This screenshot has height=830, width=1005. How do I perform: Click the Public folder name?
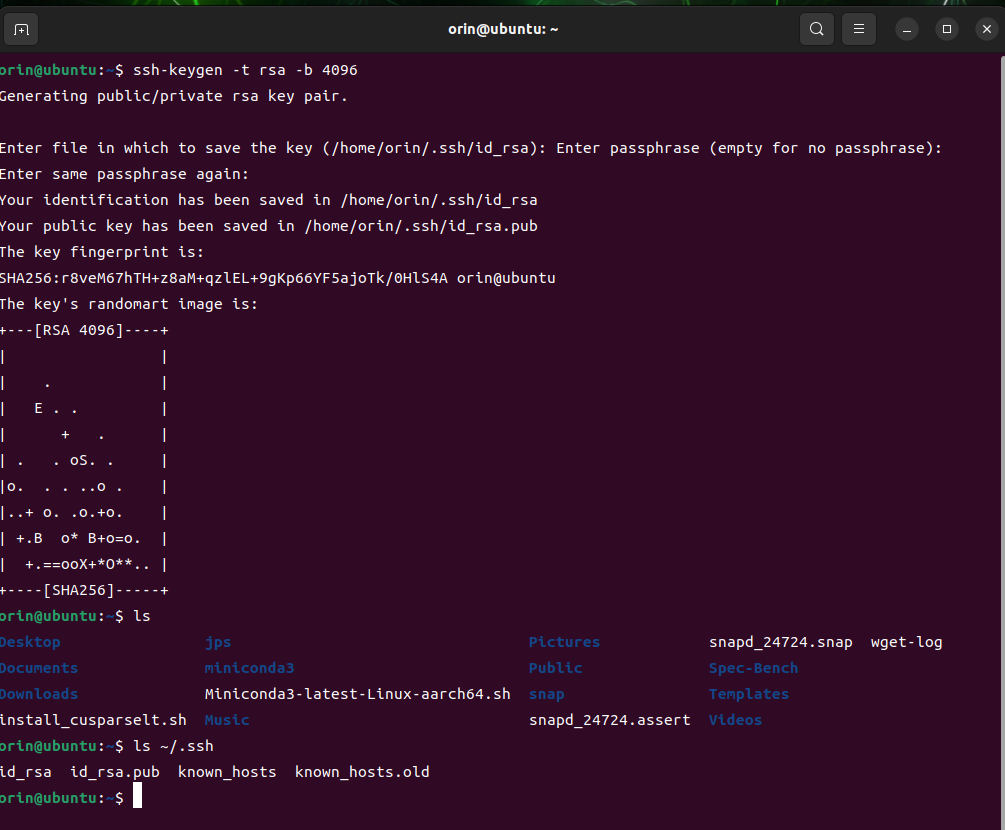click(556, 668)
